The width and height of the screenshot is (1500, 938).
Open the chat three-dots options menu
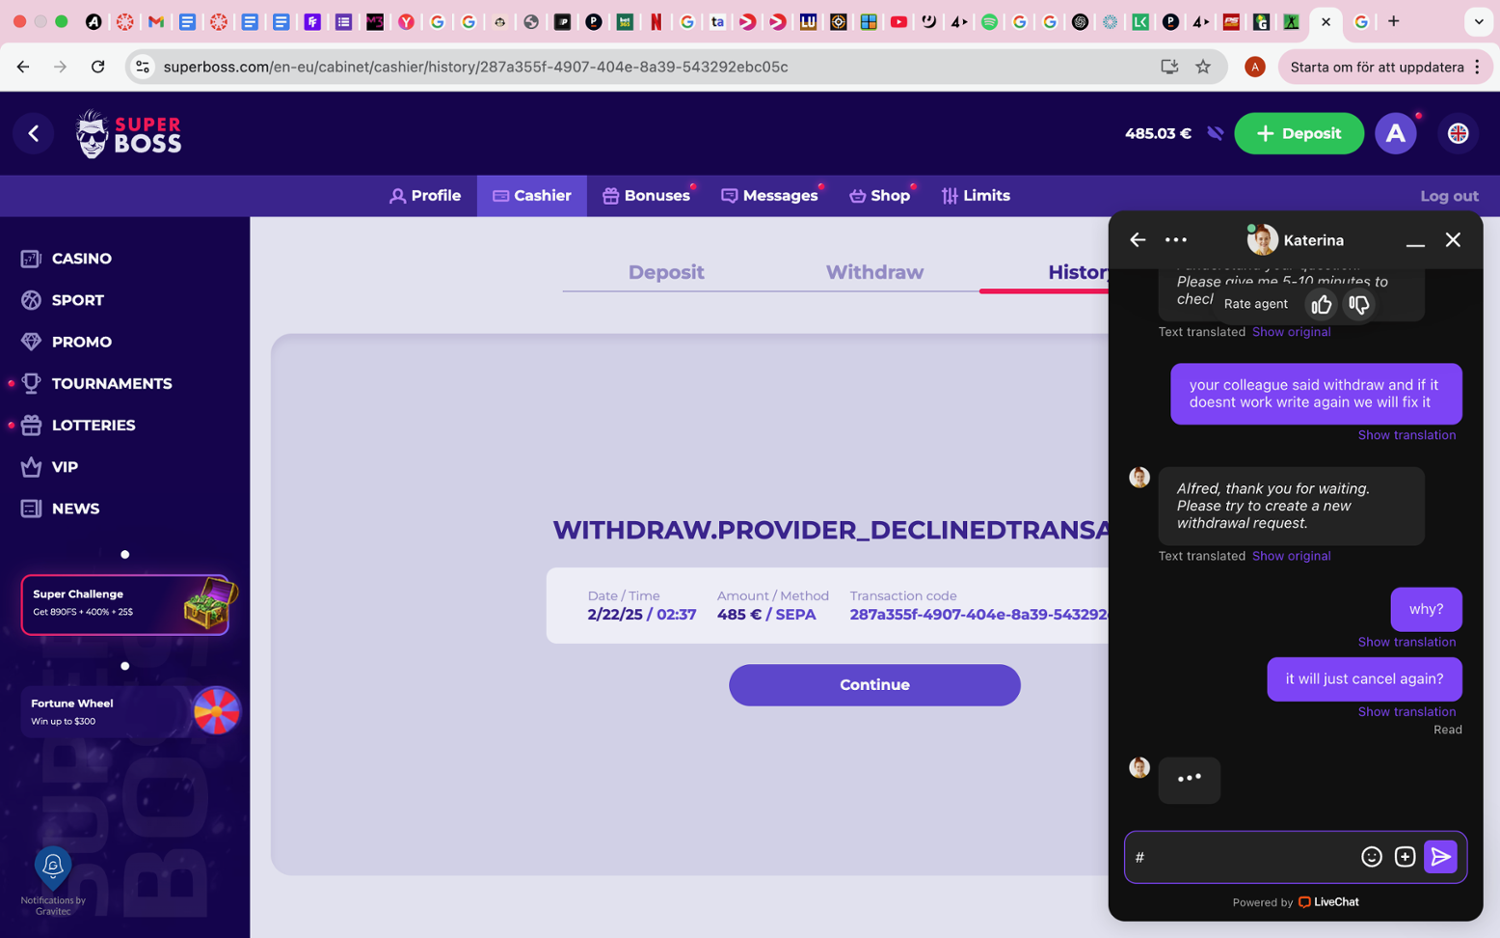(1176, 240)
